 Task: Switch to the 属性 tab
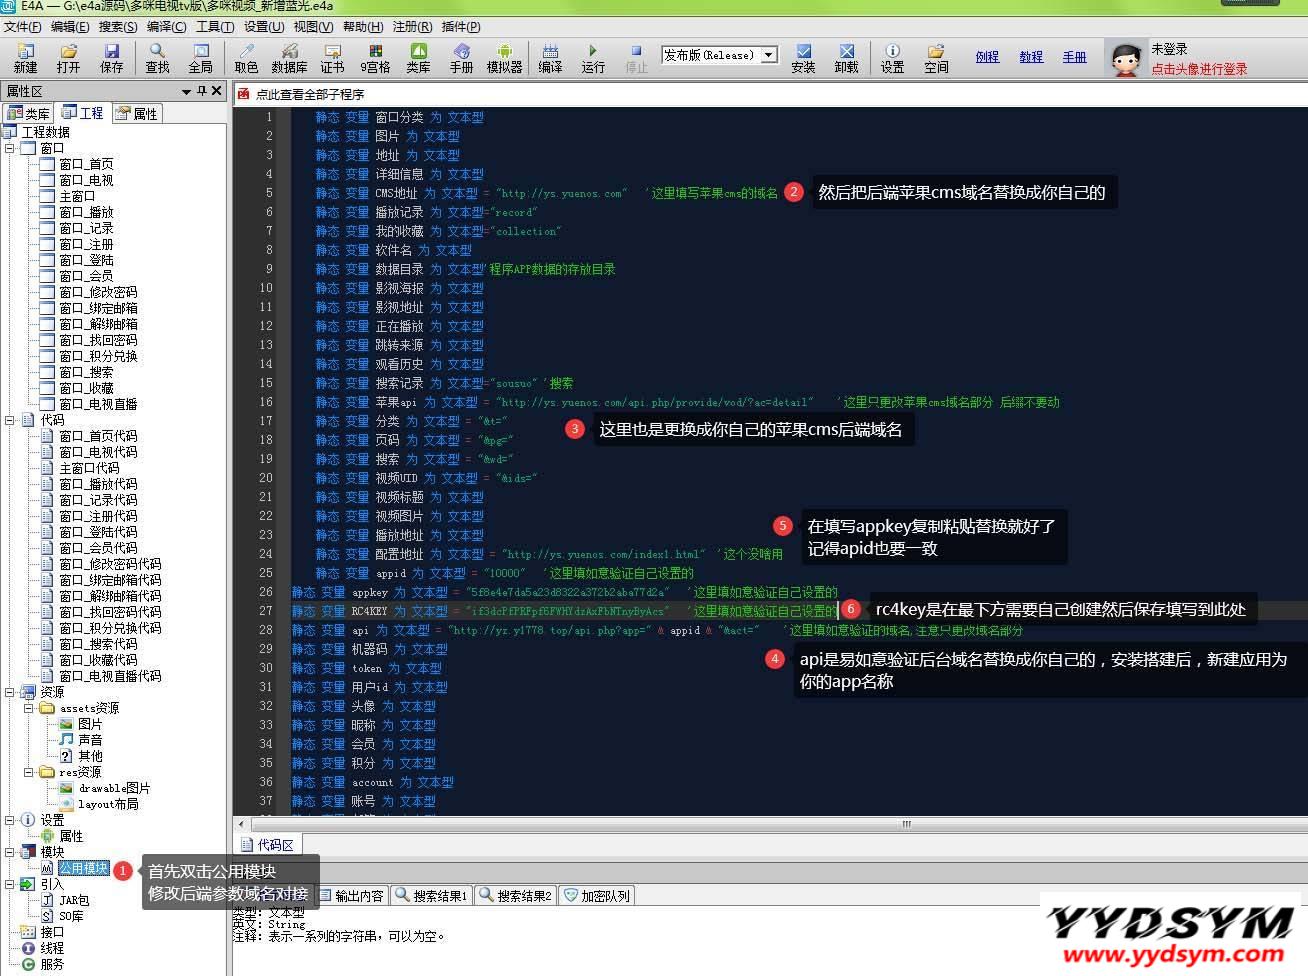click(x=136, y=113)
